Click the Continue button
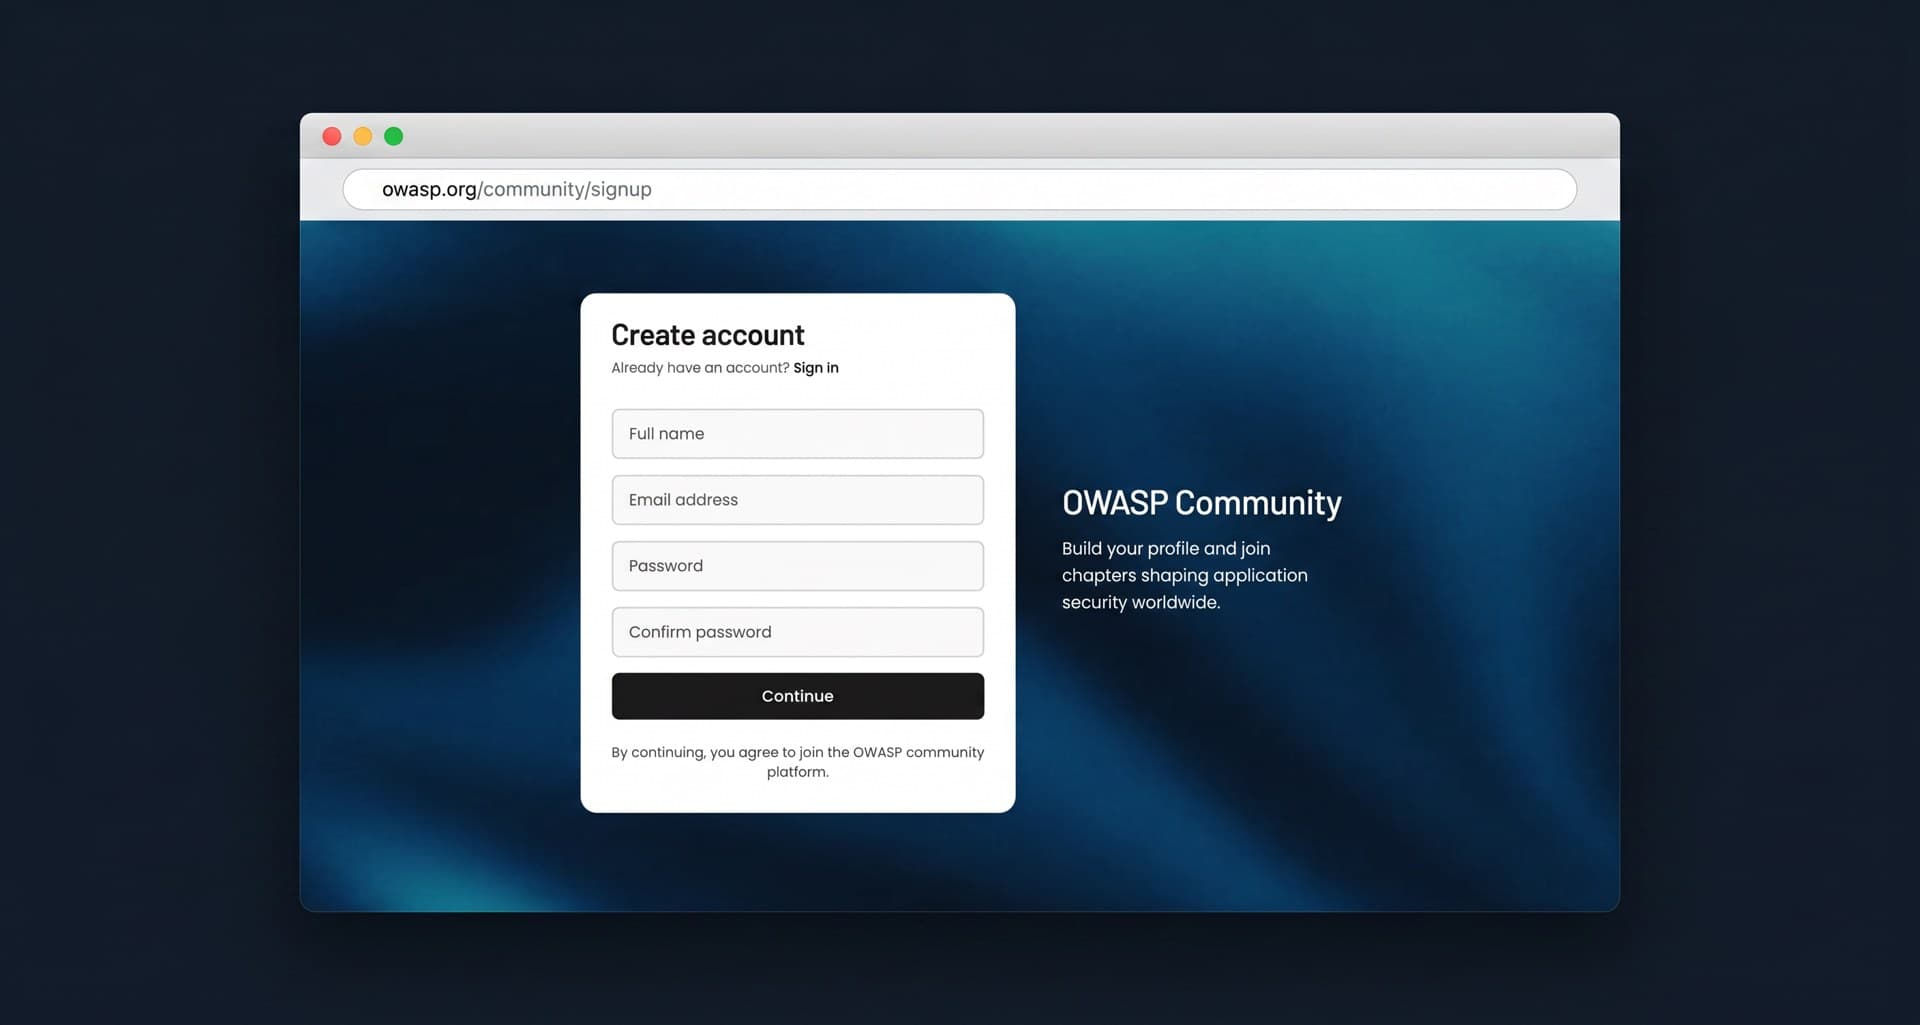Viewport: 1920px width, 1025px height. coord(797,695)
